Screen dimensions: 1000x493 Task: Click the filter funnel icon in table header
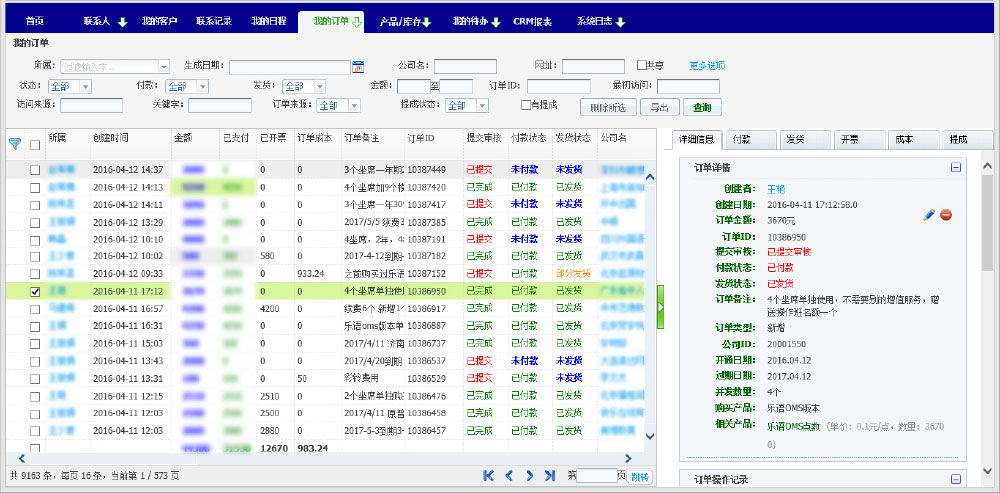point(15,143)
